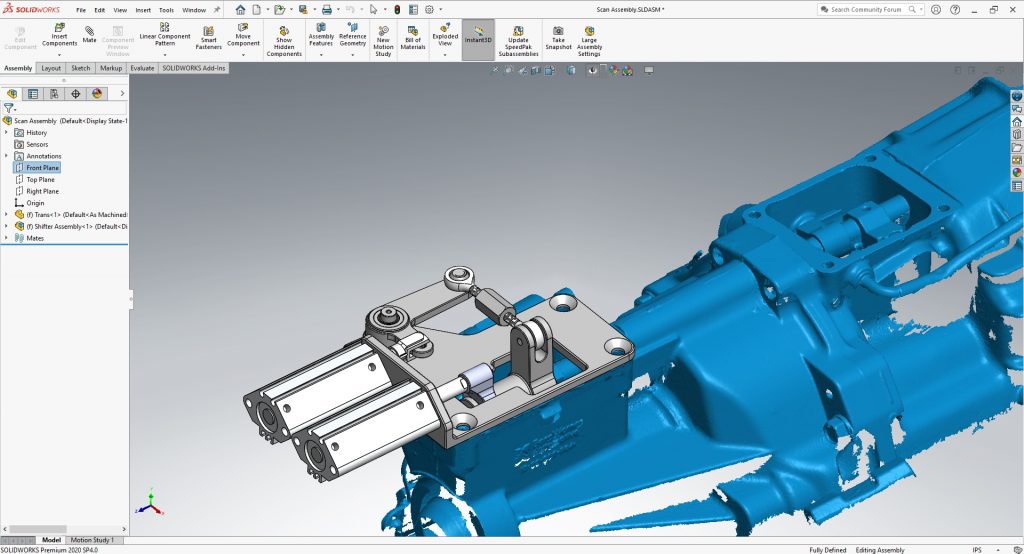Screen dimensions: 1024x554
Task: Toggle Instant3D mode
Action: point(478,38)
